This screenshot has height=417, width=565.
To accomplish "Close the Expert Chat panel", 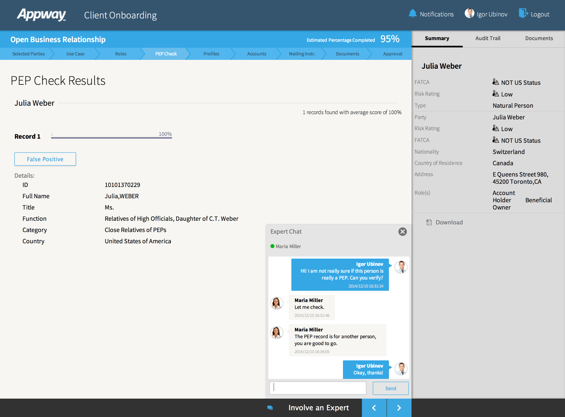I will (x=402, y=231).
